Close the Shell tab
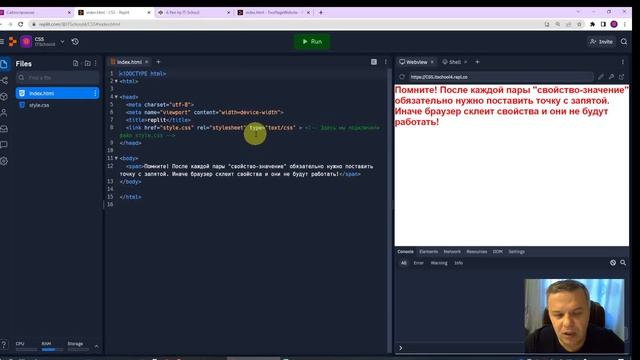640x360 pixels. 465,62
